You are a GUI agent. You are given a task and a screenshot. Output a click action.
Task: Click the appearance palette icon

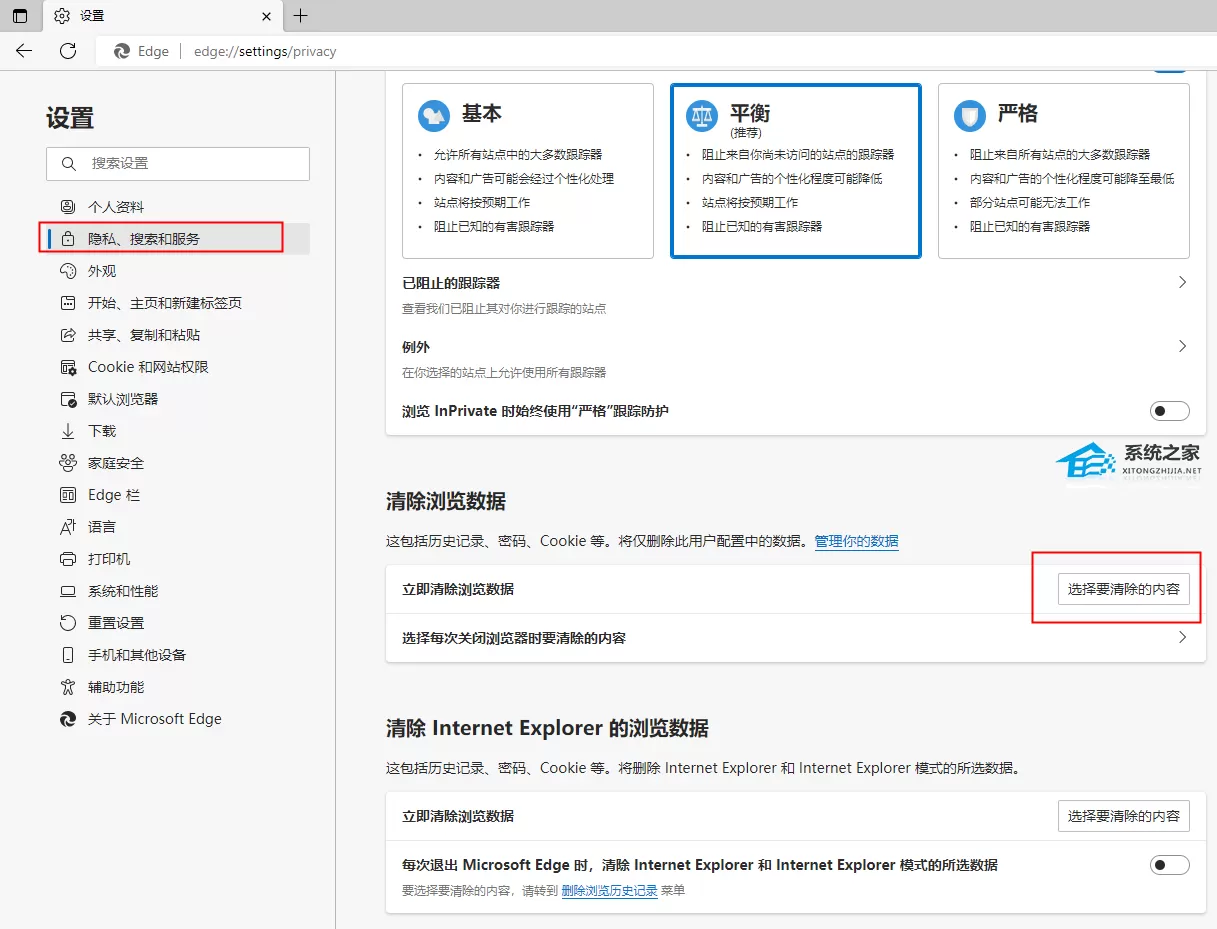(x=68, y=271)
